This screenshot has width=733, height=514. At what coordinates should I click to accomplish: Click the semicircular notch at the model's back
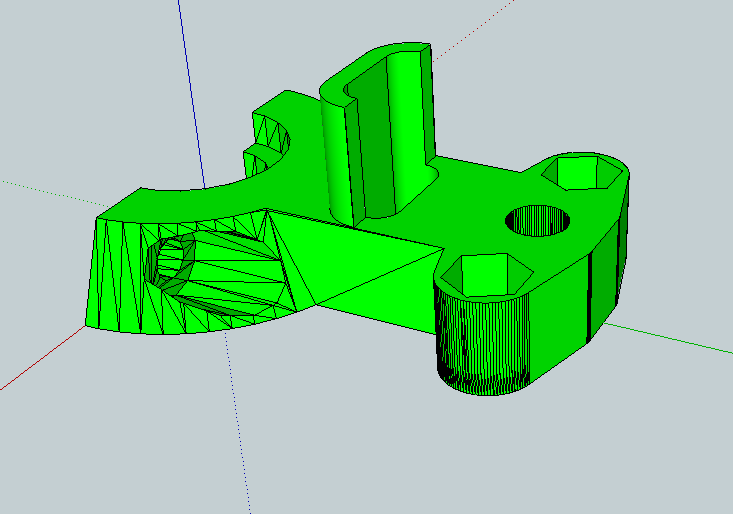pyautogui.click(x=271, y=143)
